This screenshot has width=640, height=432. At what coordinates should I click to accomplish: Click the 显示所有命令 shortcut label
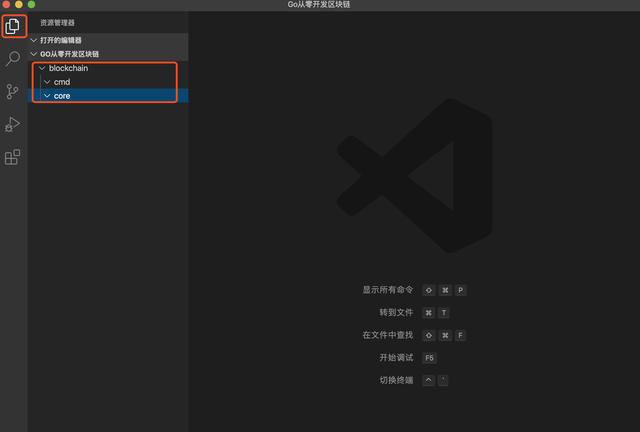pos(388,290)
